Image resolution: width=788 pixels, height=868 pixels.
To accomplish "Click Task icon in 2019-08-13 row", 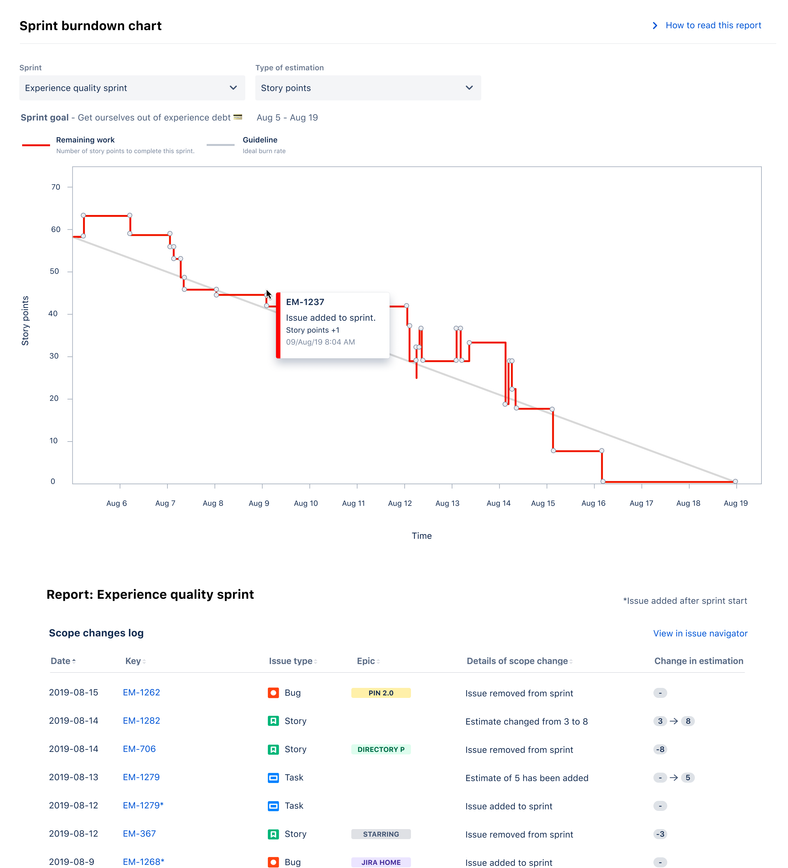I will pos(274,778).
